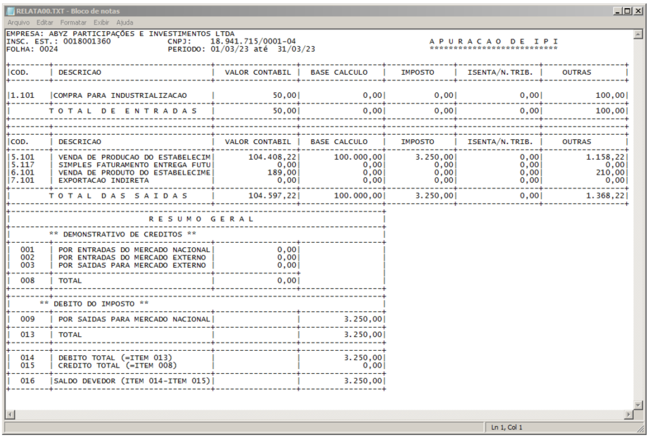Viewport: 650px width, 437px height.
Task: Click the 1.158,22 outras value
Action: [605, 157]
